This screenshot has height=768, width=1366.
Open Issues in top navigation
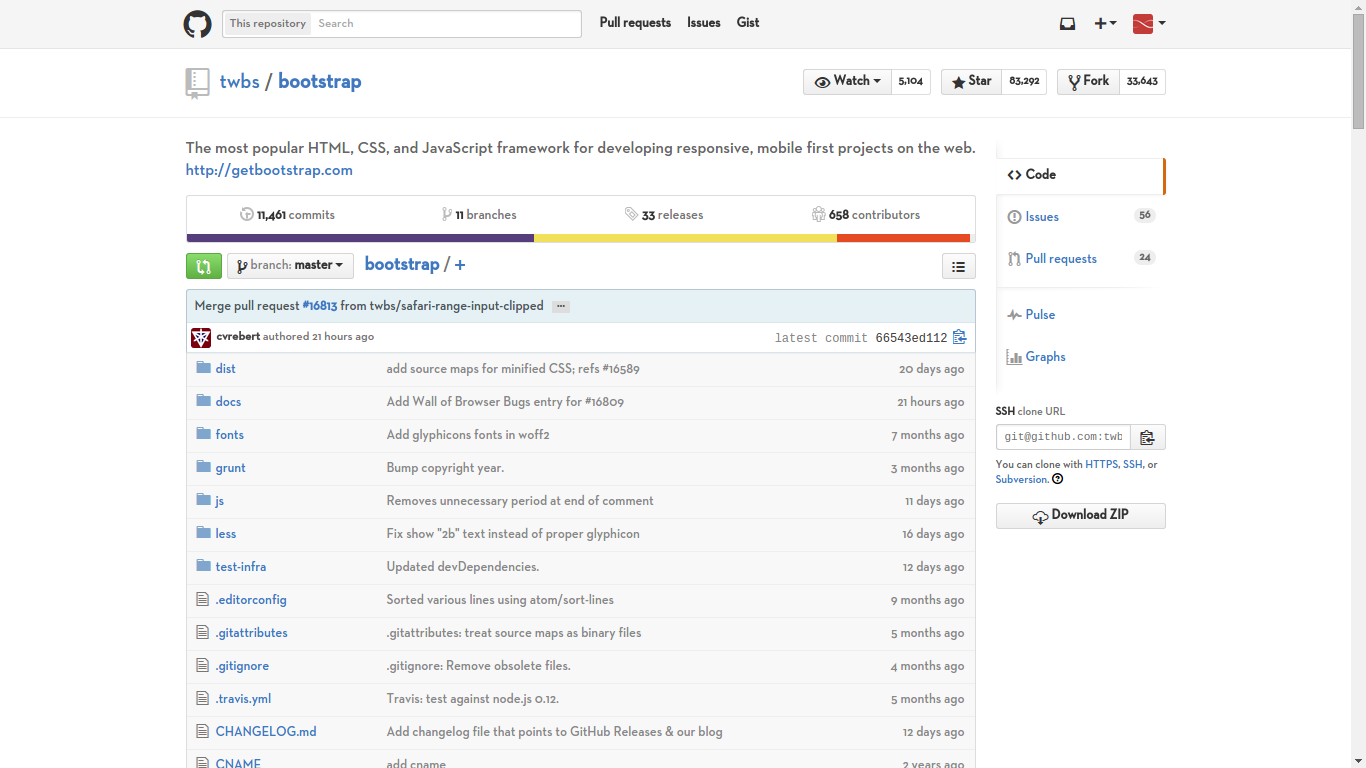[x=704, y=23]
